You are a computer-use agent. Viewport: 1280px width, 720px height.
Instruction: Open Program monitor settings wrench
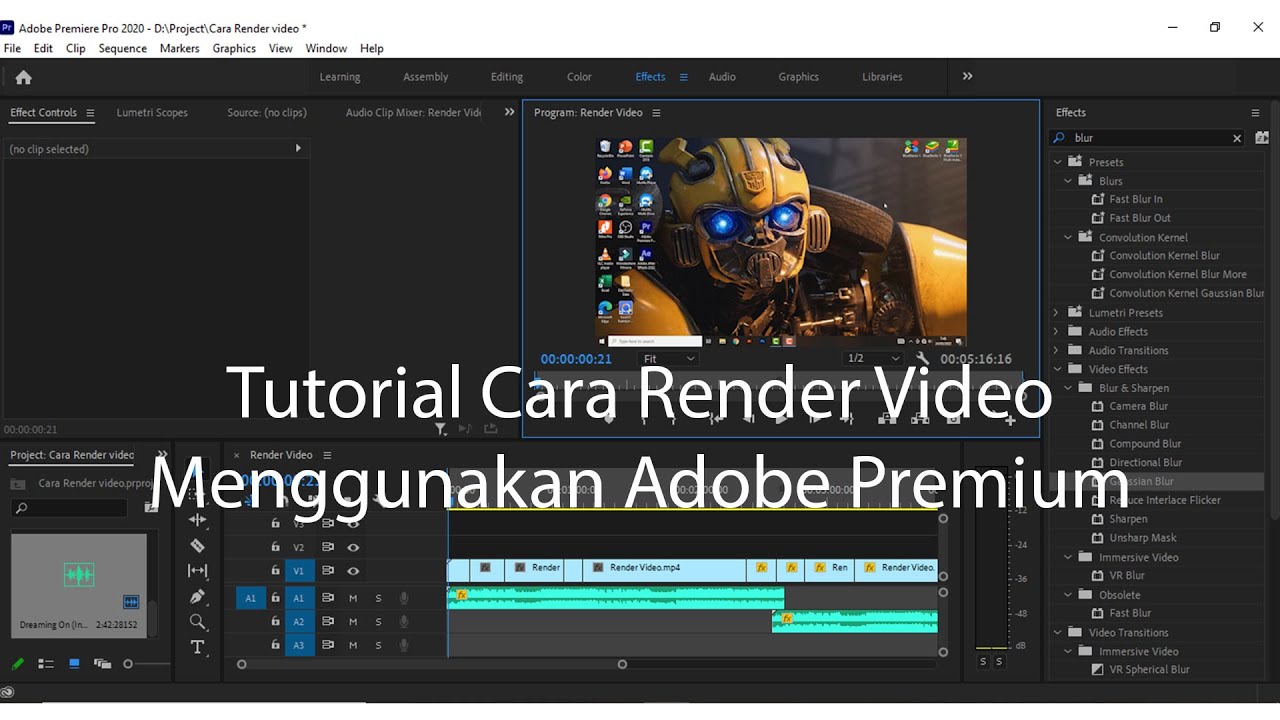coord(922,358)
